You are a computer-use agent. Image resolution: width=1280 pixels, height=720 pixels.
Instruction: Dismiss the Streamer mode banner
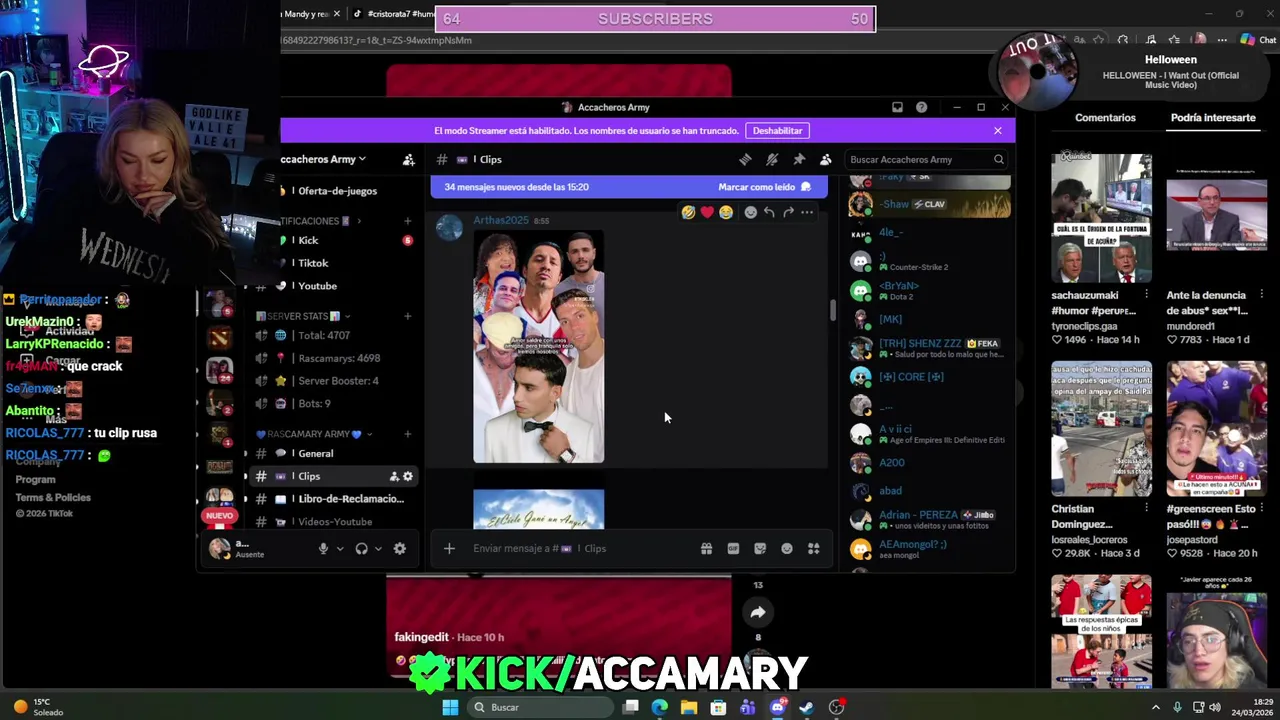coord(997,130)
